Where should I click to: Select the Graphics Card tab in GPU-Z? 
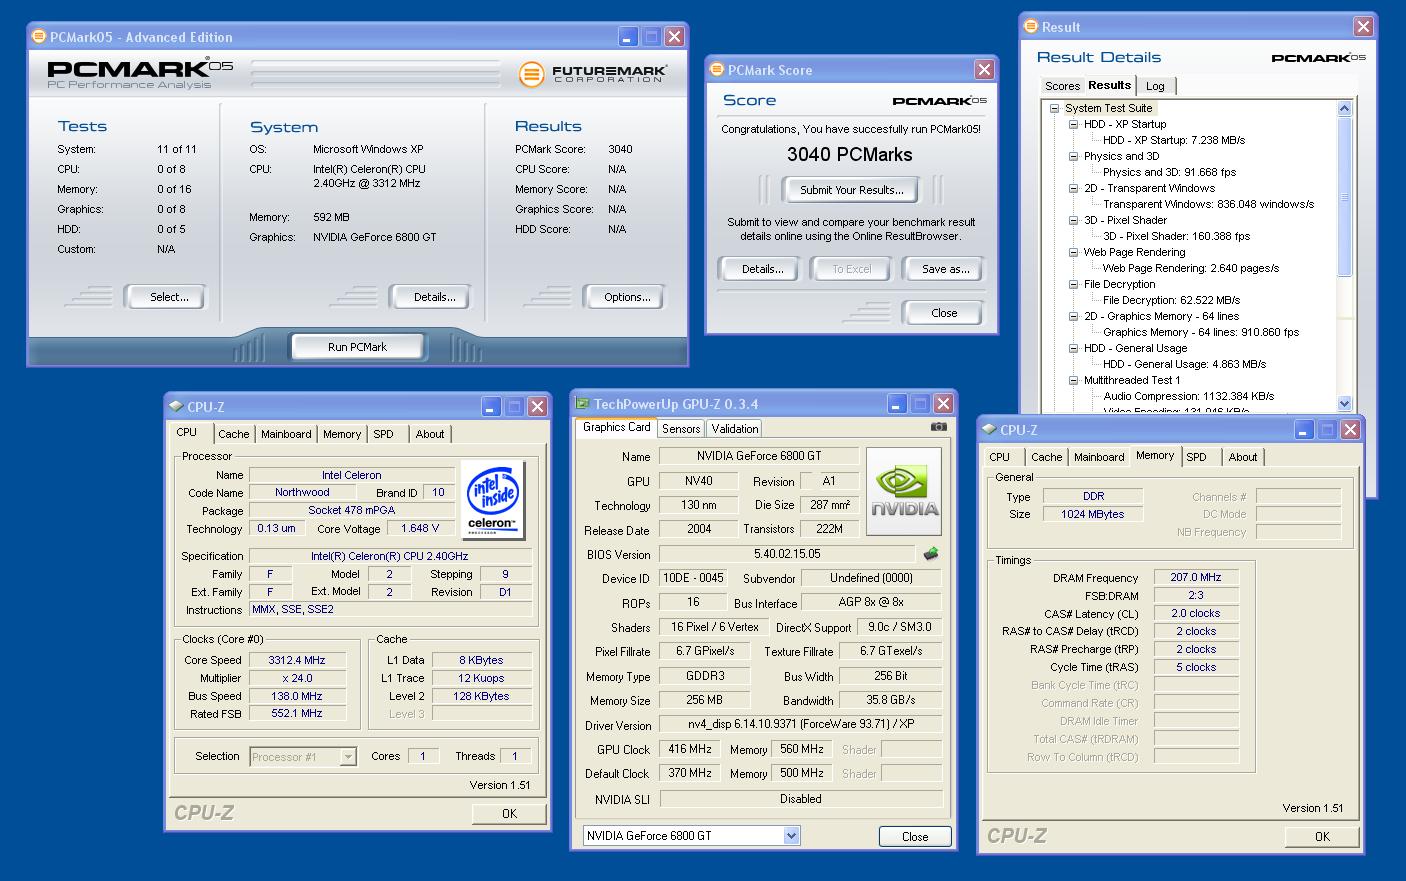pyautogui.click(x=616, y=427)
